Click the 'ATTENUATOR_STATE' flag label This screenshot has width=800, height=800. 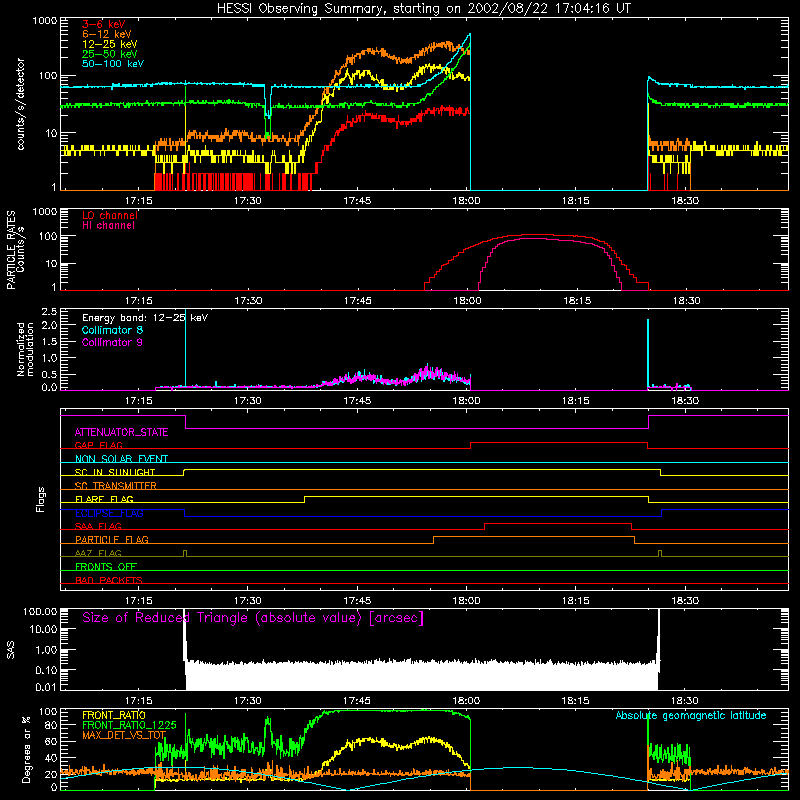[121, 433]
